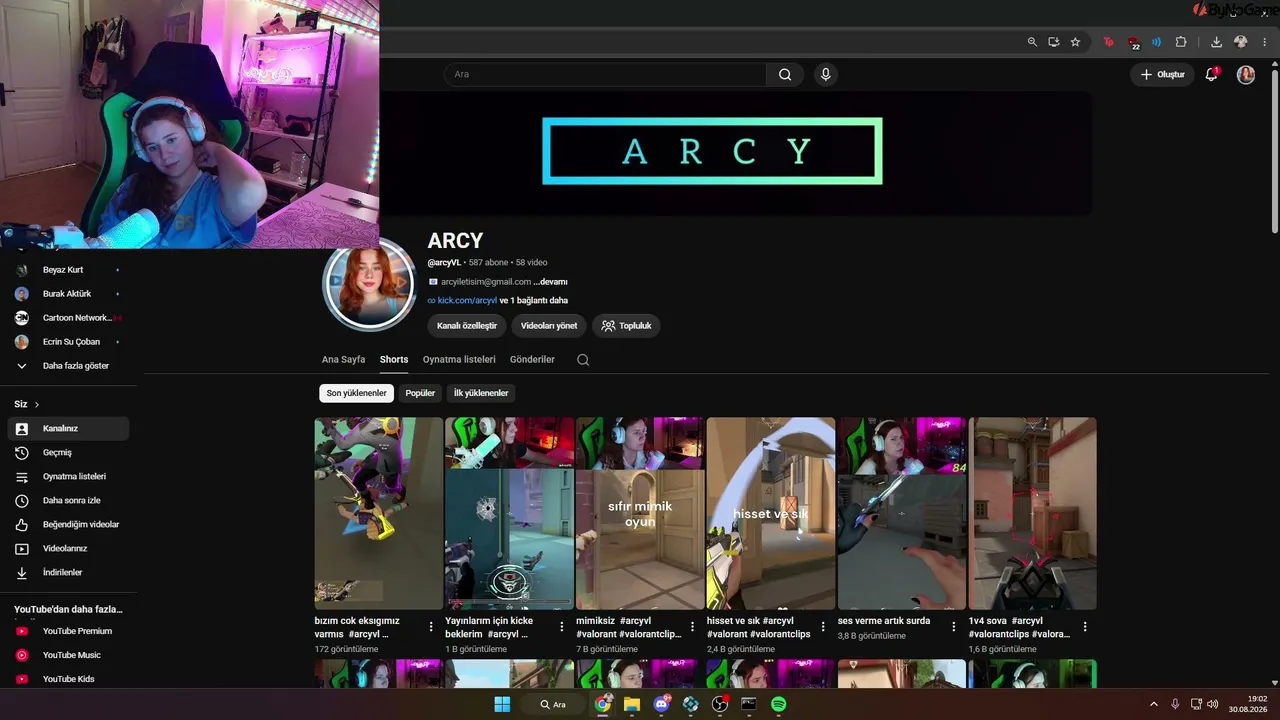Screen dimensions: 1280x720
Task: Select the 'İlk yüklenenler' filter chip
Action: click(x=481, y=393)
